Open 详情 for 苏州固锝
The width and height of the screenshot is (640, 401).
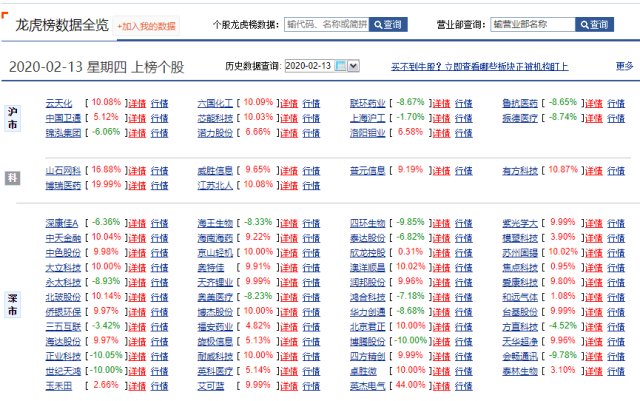coord(594,253)
